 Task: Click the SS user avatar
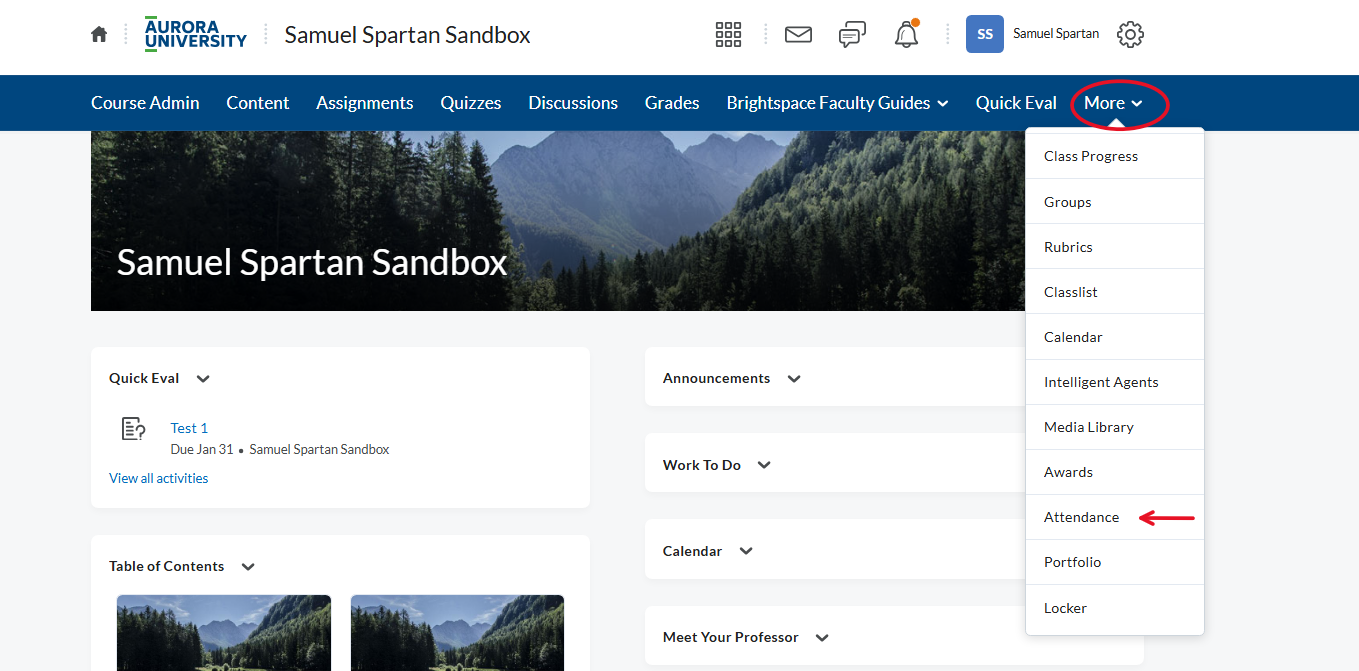[985, 34]
